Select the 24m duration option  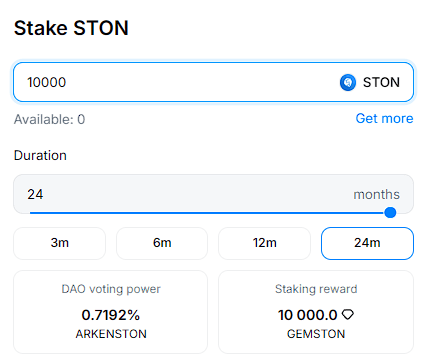click(x=367, y=243)
